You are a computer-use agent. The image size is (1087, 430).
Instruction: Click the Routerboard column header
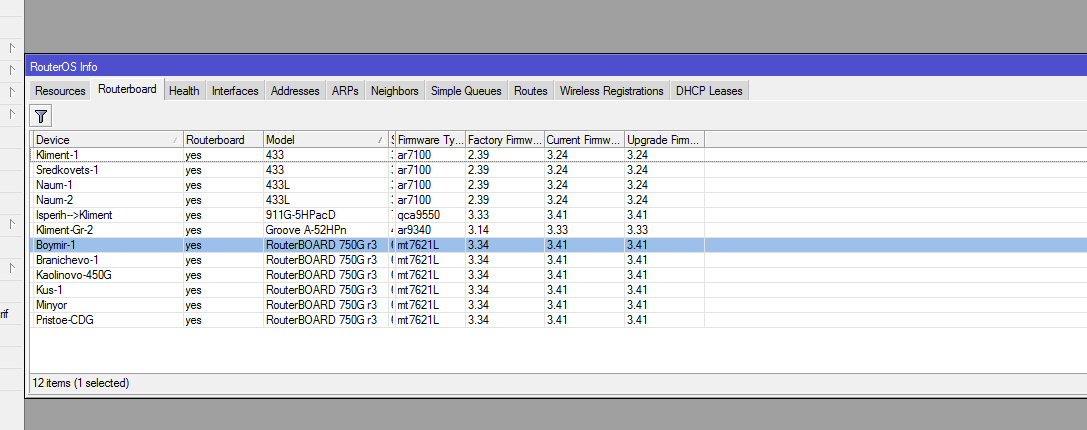[222, 140]
